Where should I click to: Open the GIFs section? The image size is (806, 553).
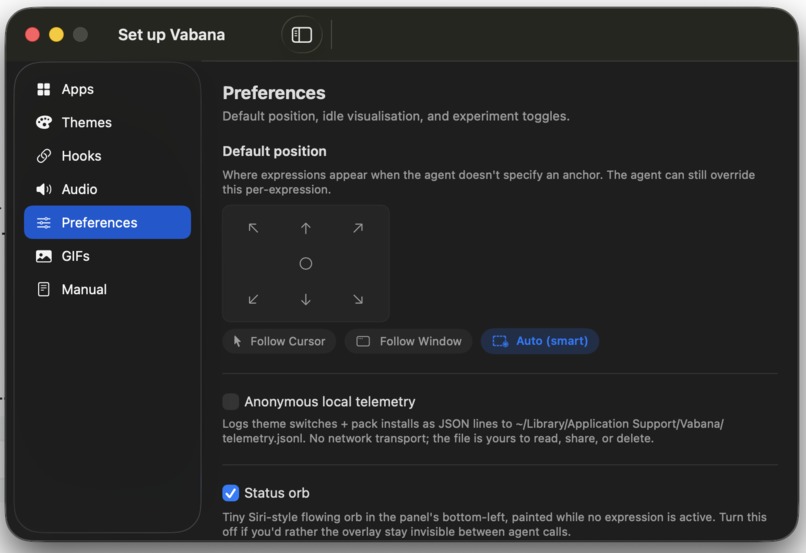pos(107,256)
